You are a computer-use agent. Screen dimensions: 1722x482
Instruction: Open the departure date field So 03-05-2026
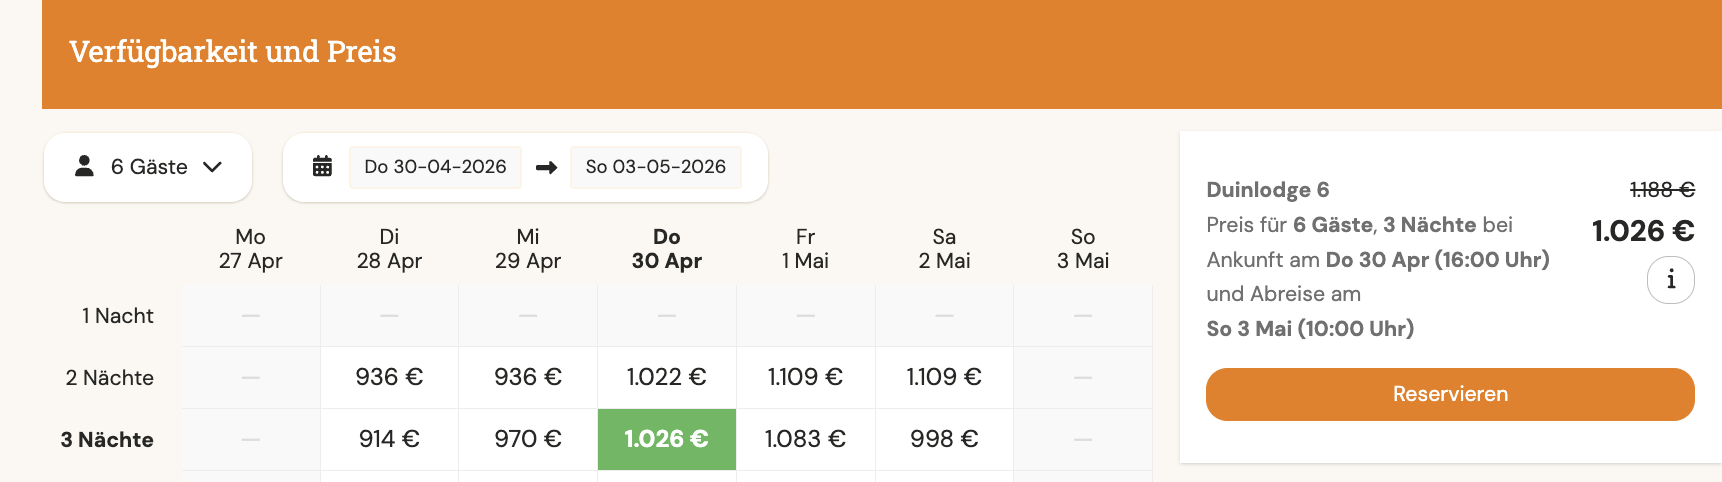tap(655, 167)
